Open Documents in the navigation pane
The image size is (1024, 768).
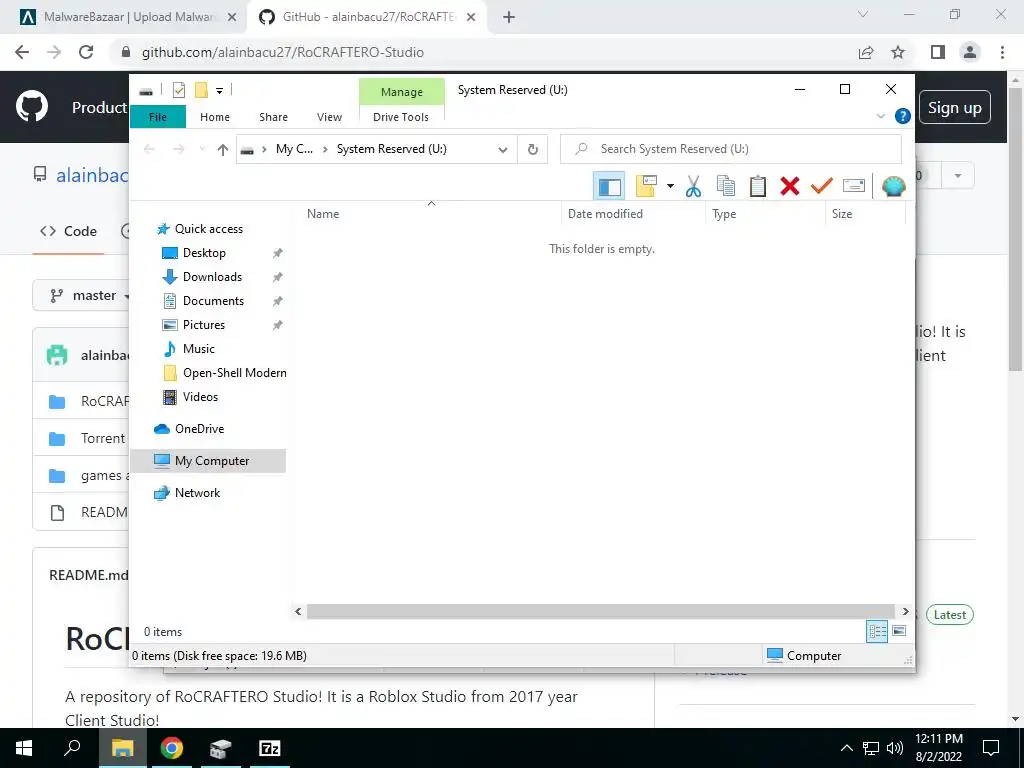213,301
